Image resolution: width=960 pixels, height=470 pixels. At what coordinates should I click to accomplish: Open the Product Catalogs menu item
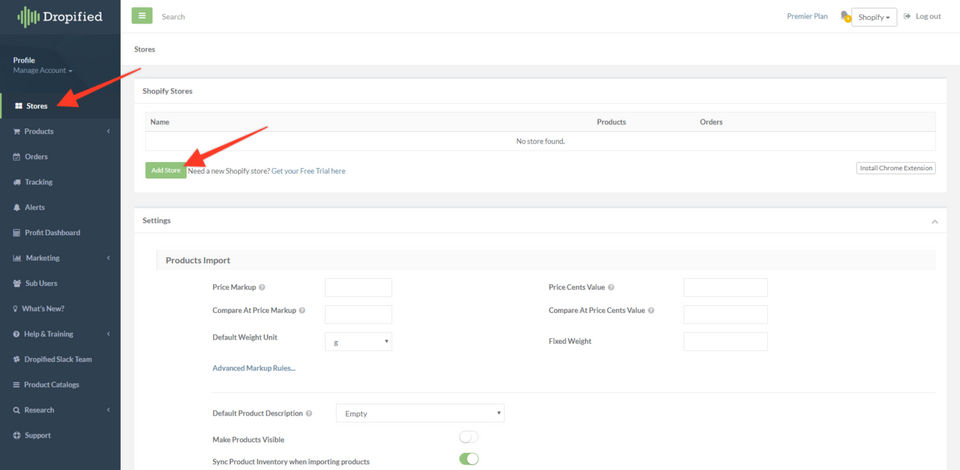pos(60,385)
